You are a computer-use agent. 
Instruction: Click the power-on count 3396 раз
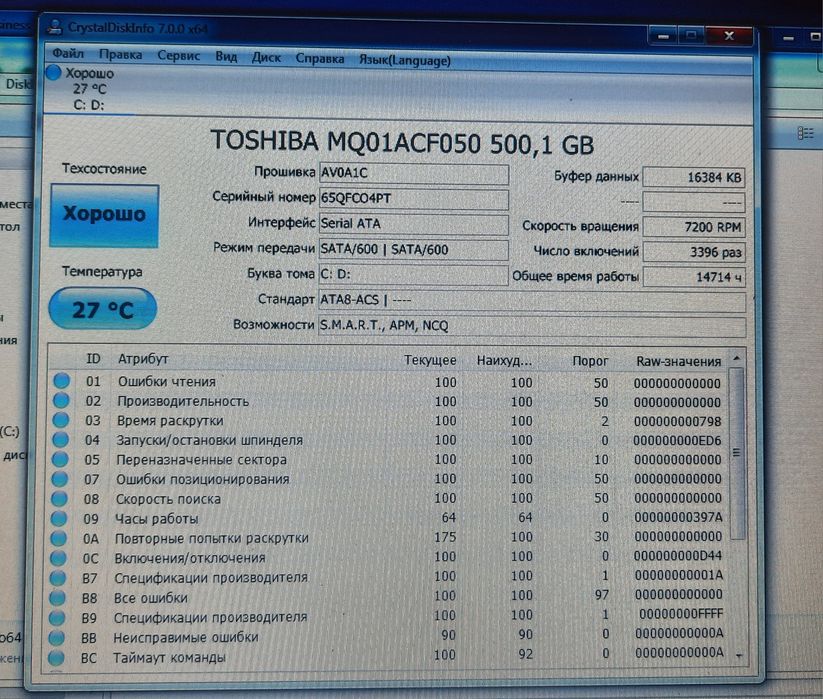tap(694, 252)
